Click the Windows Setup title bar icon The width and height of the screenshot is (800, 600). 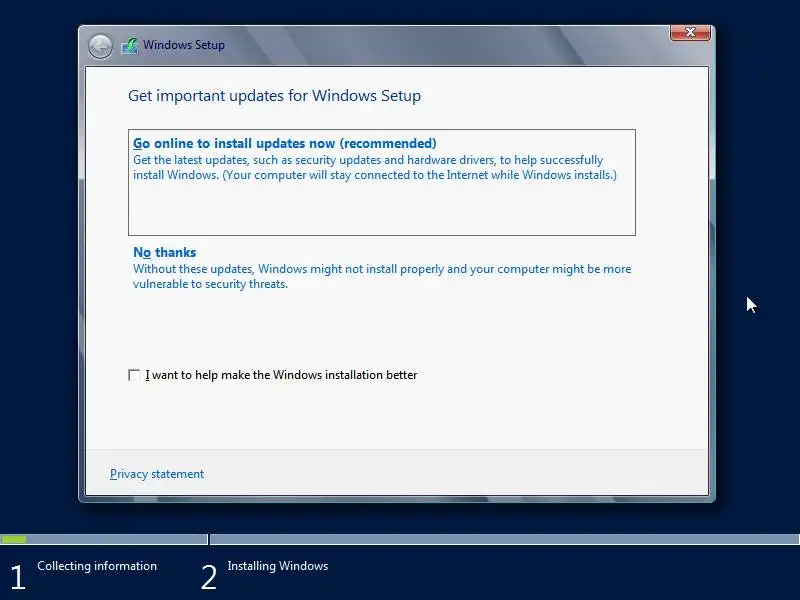[x=130, y=46]
